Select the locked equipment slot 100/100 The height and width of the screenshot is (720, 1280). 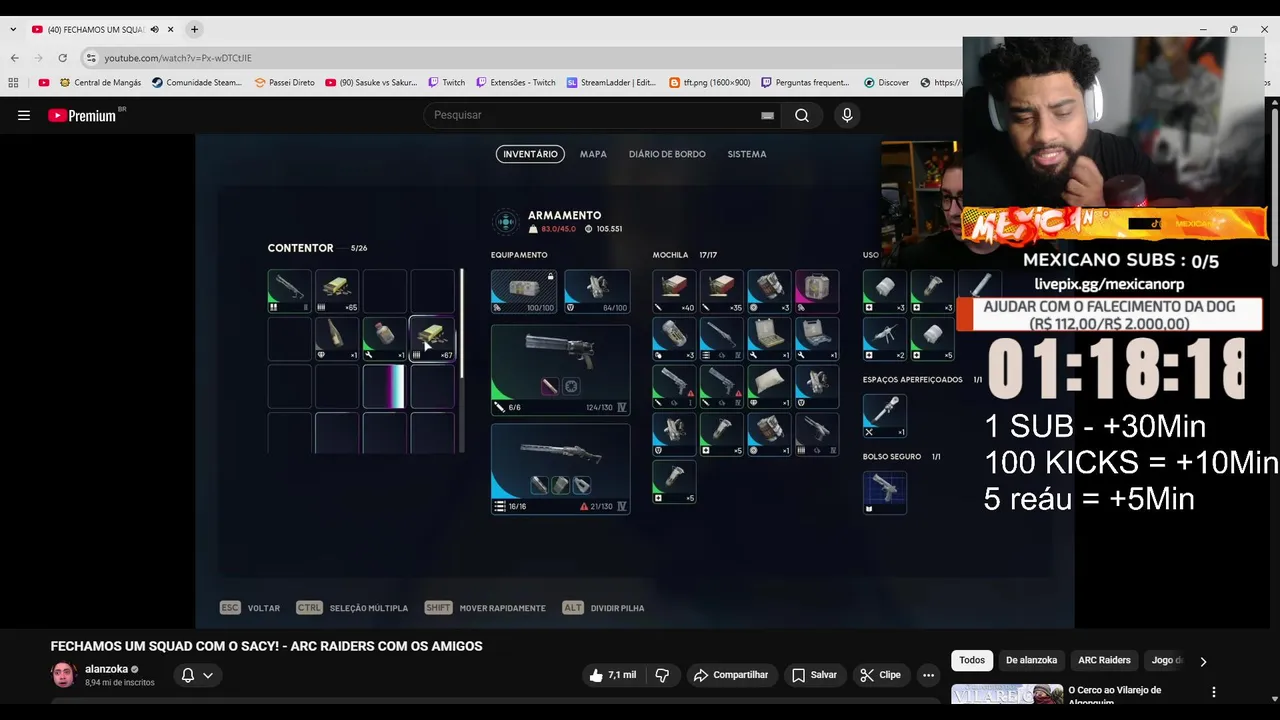[x=524, y=292]
